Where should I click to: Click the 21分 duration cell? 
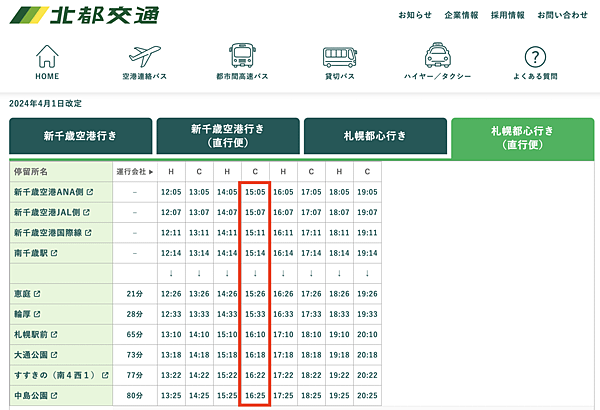coord(135,294)
